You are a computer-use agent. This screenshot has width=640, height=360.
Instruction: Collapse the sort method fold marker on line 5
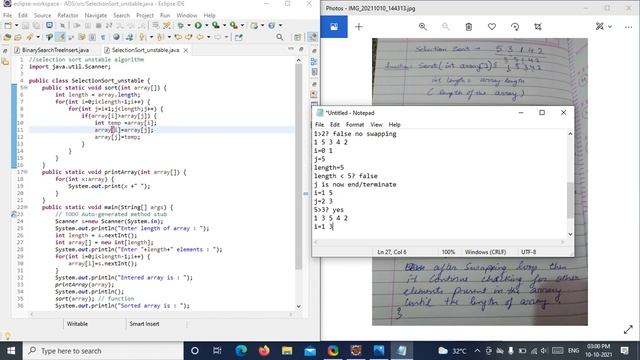coord(26,88)
